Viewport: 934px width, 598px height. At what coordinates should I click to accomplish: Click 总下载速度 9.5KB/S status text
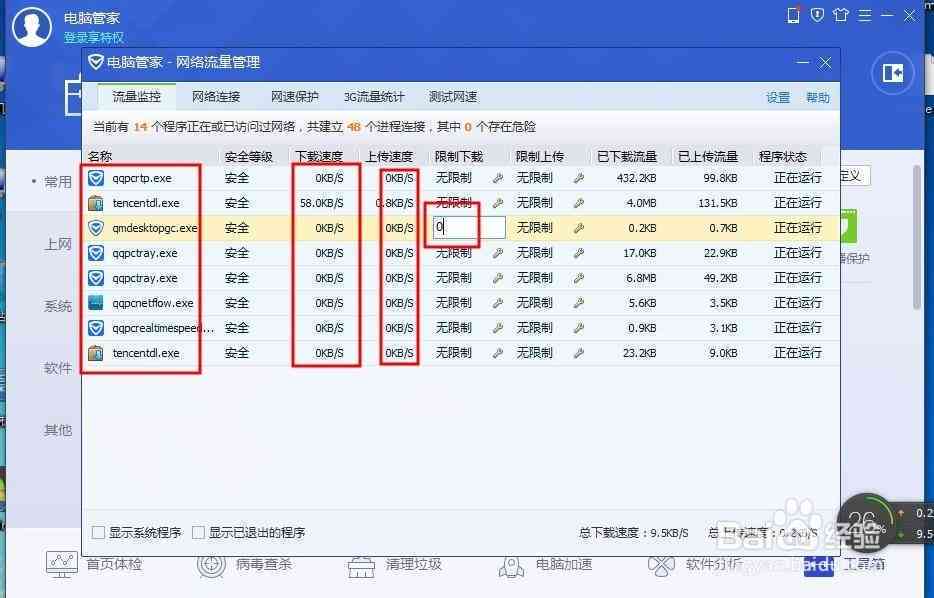coord(633,533)
